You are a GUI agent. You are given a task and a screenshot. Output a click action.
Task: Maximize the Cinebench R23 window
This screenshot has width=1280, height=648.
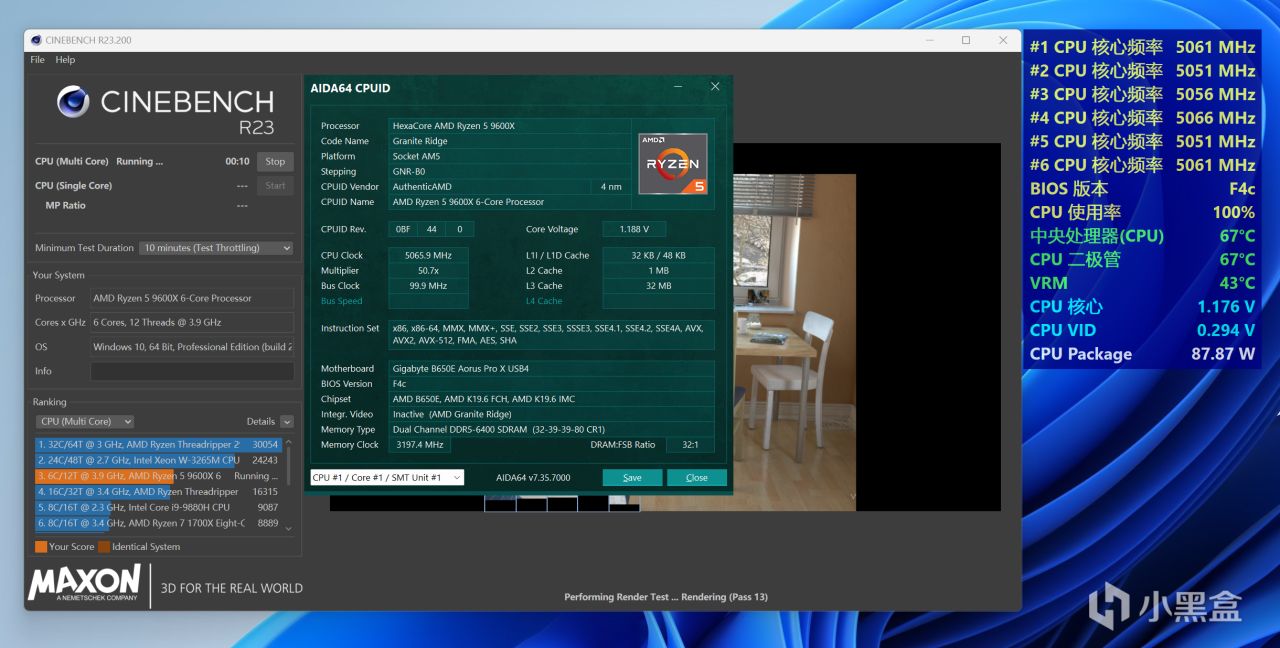click(x=966, y=40)
